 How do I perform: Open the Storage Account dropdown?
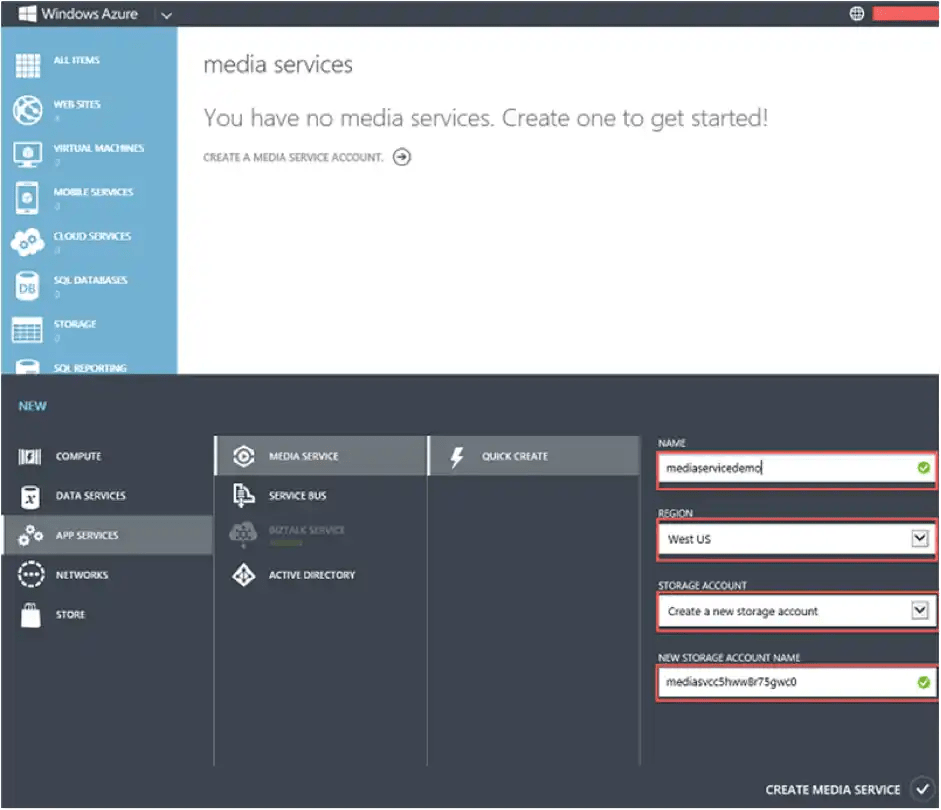click(795, 610)
